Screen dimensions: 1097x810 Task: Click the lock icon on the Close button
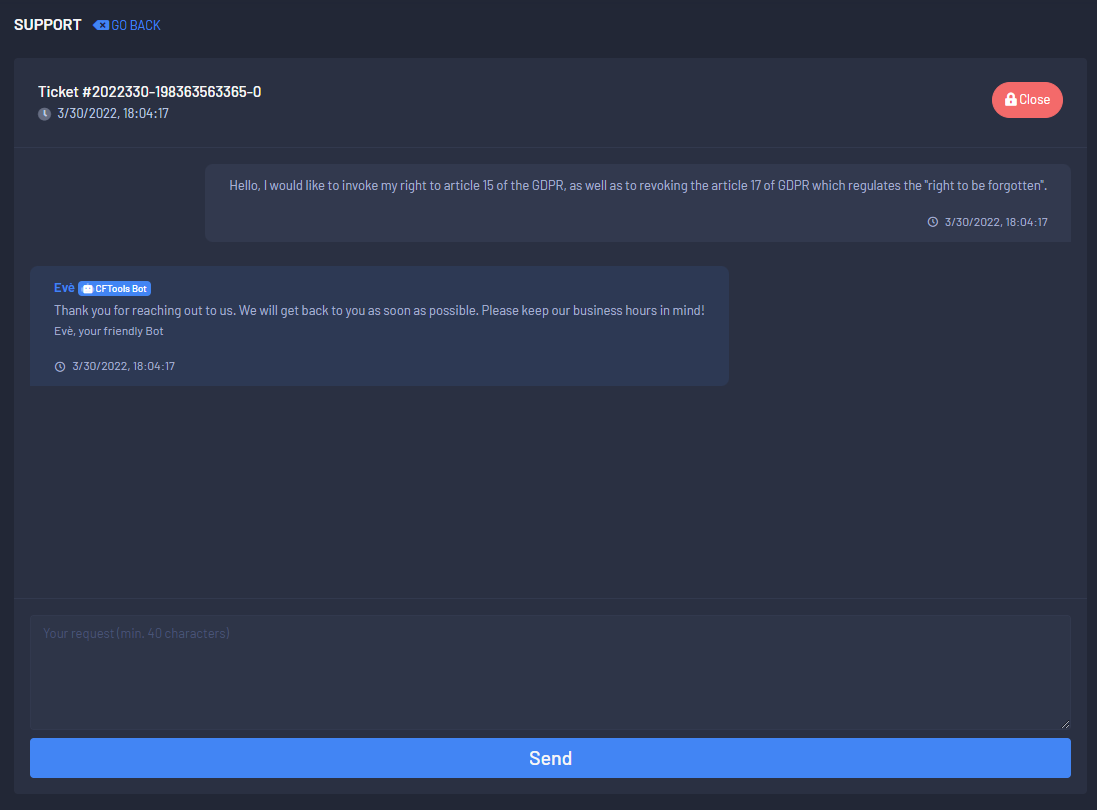click(1011, 100)
